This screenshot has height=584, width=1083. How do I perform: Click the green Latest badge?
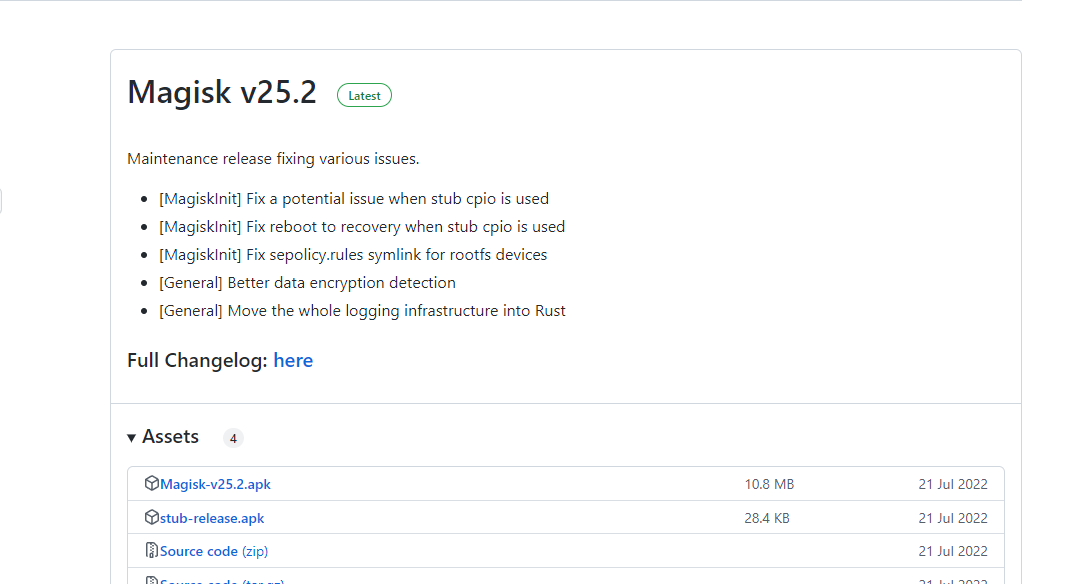364,95
